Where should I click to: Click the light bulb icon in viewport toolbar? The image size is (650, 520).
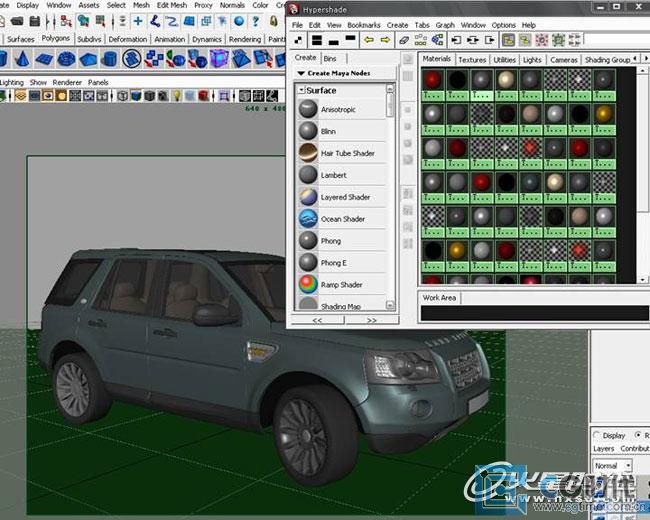coord(177,96)
